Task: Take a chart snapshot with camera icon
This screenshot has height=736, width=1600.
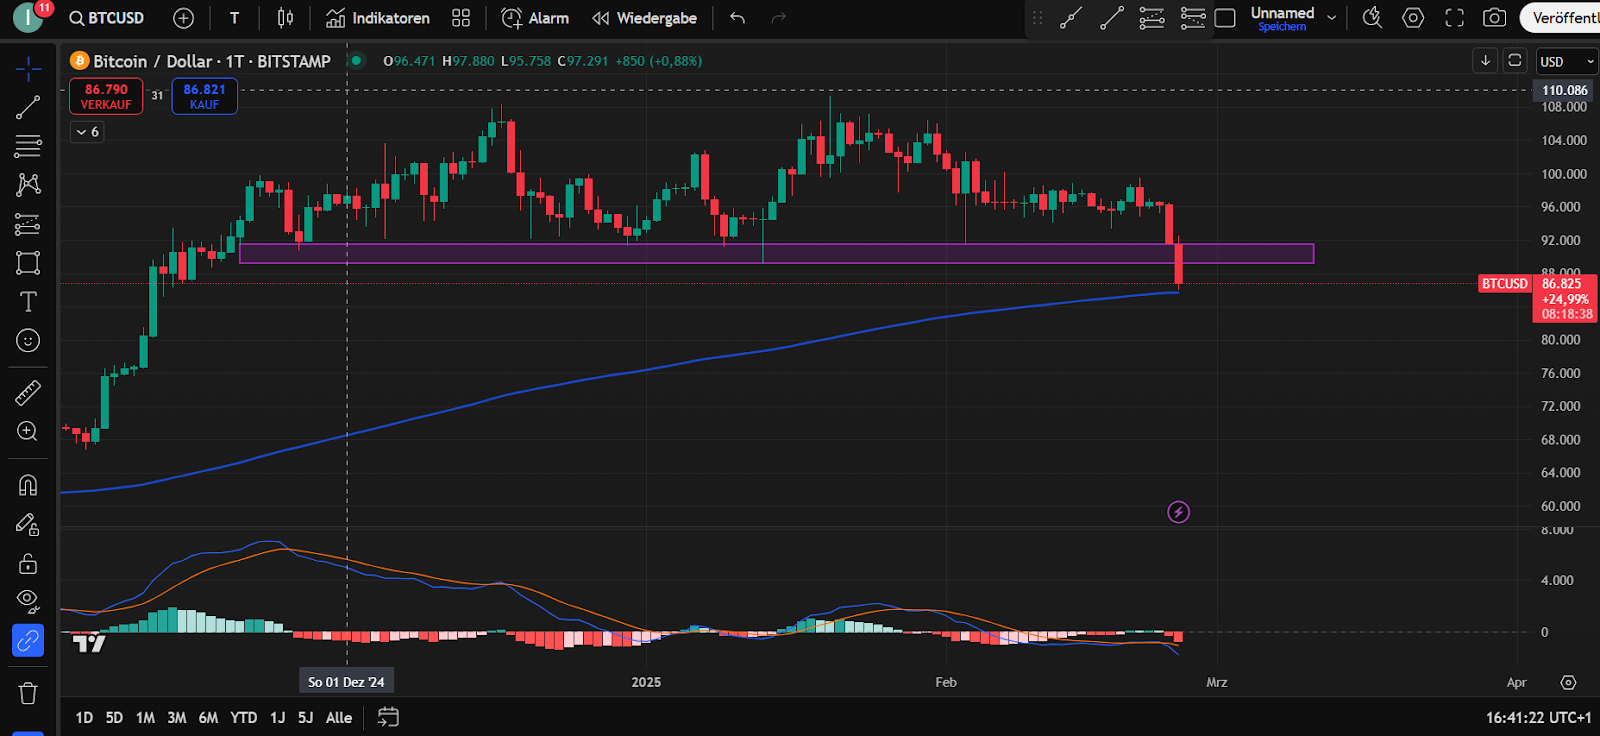Action: pyautogui.click(x=1494, y=18)
